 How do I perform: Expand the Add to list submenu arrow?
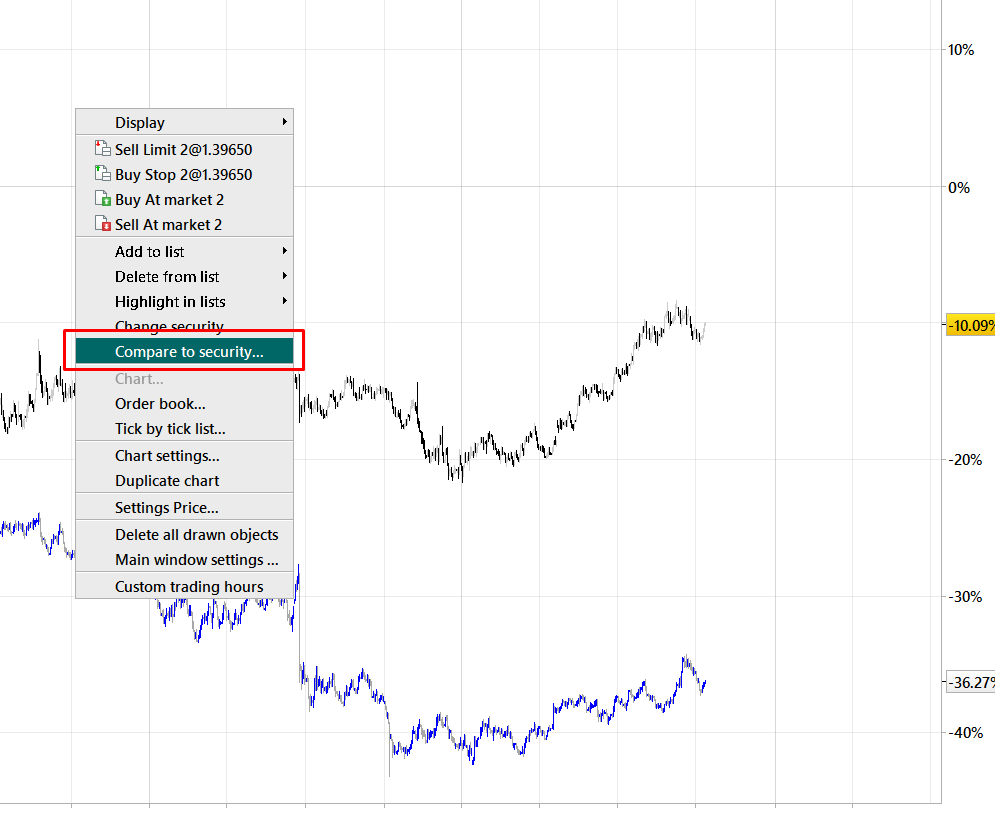coord(285,251)
